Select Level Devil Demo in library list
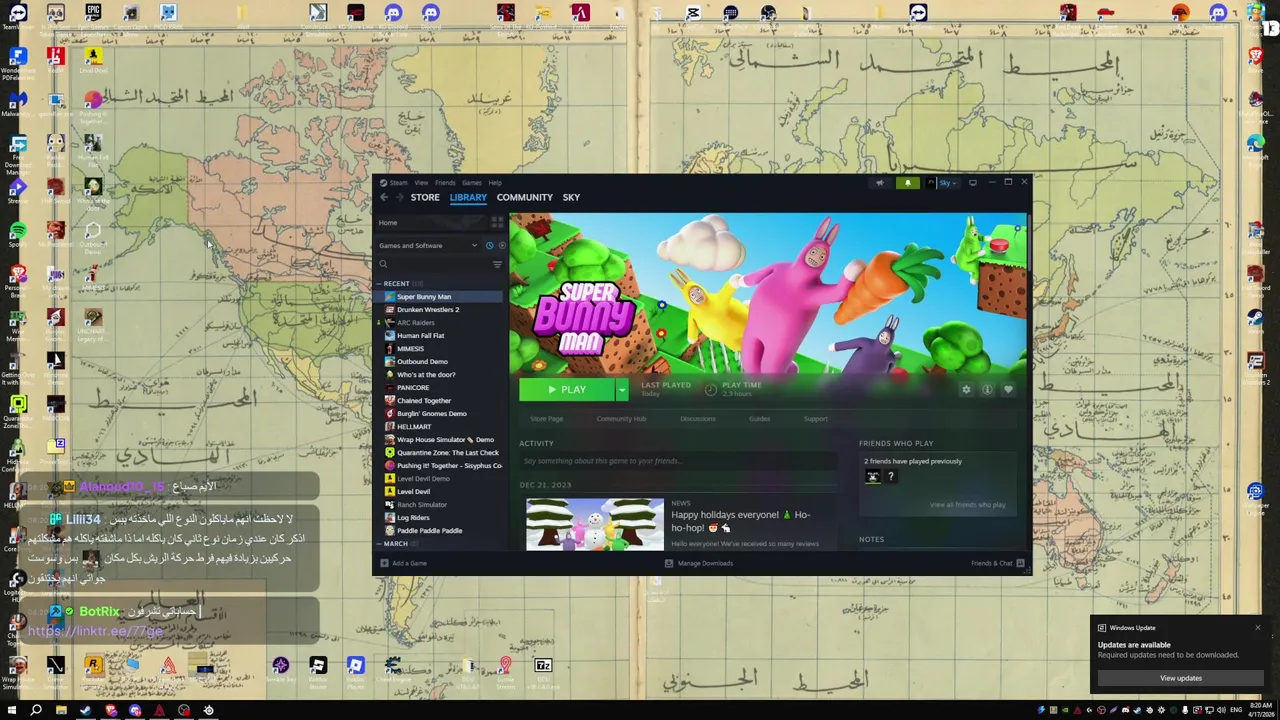Screen dimensions: 1280x720 (423, 479)
